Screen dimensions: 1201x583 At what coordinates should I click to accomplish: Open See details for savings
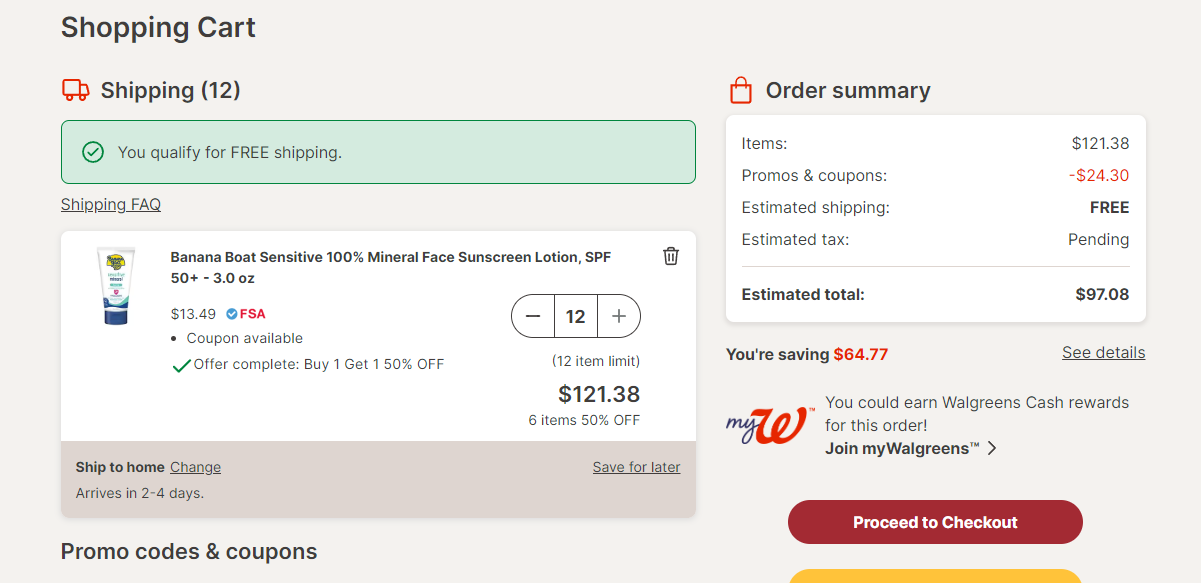pos(1104,352)
